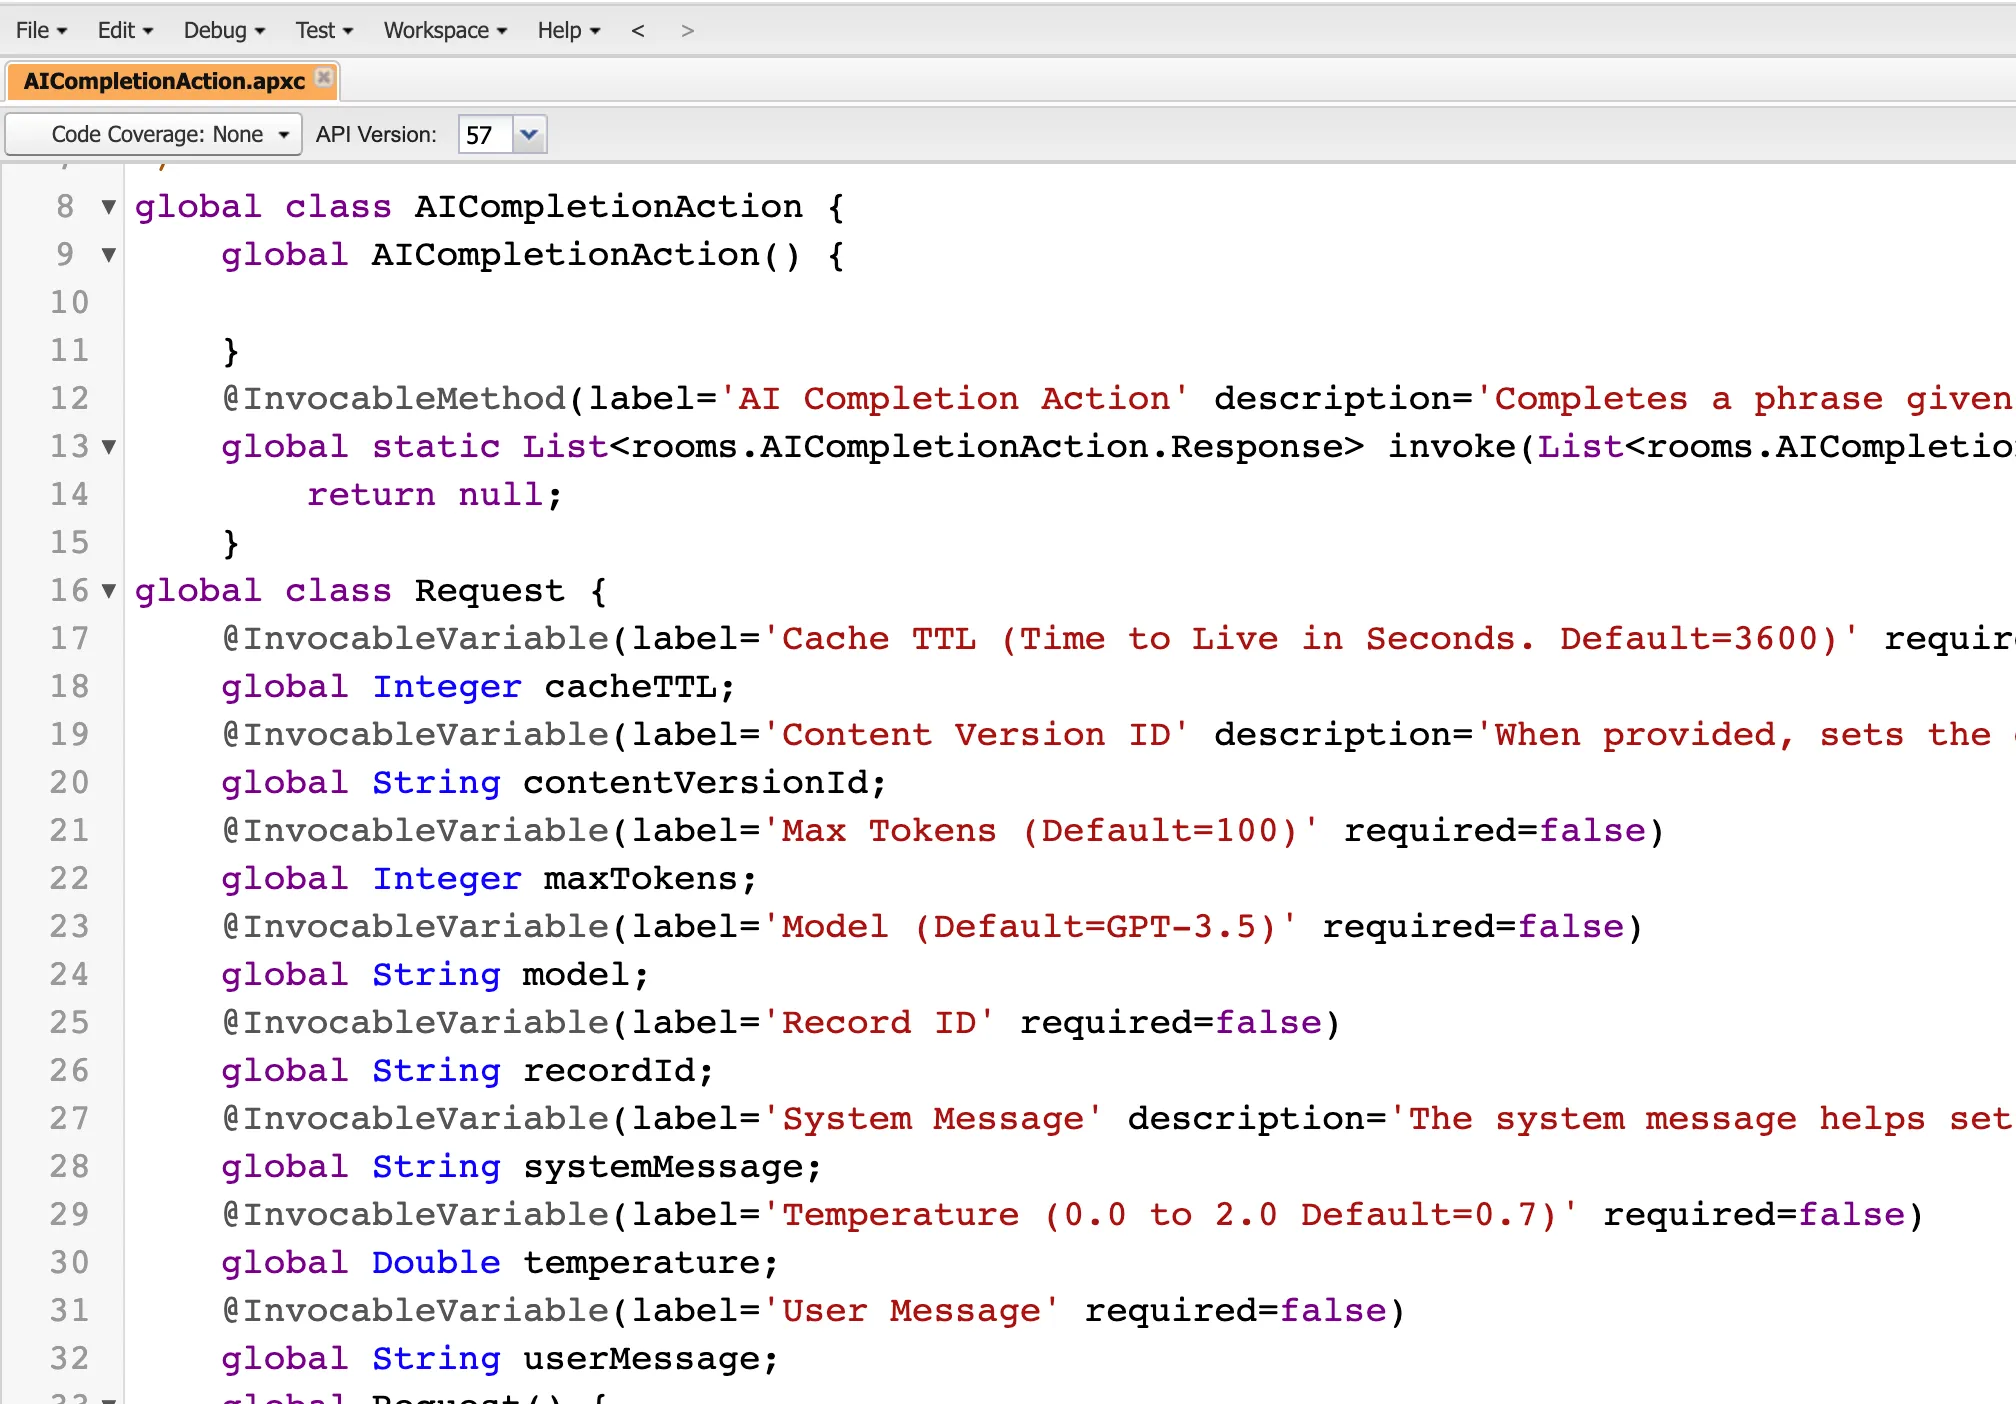The image size is (2016, 1404).
Task: Click the 'User Message' label string
Action: (x=911, y=1311)
